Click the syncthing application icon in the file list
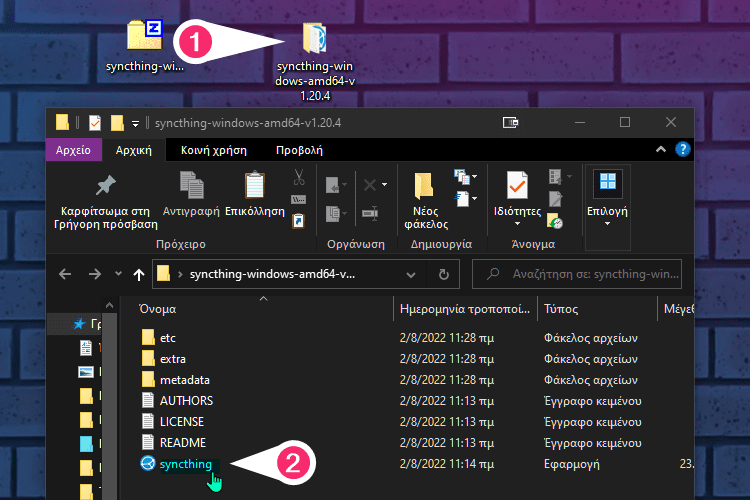 point(148,463)
